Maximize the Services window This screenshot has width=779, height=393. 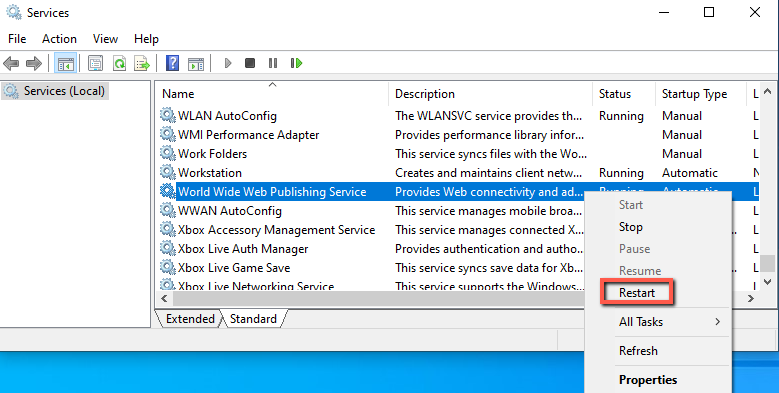click(709, 12)
